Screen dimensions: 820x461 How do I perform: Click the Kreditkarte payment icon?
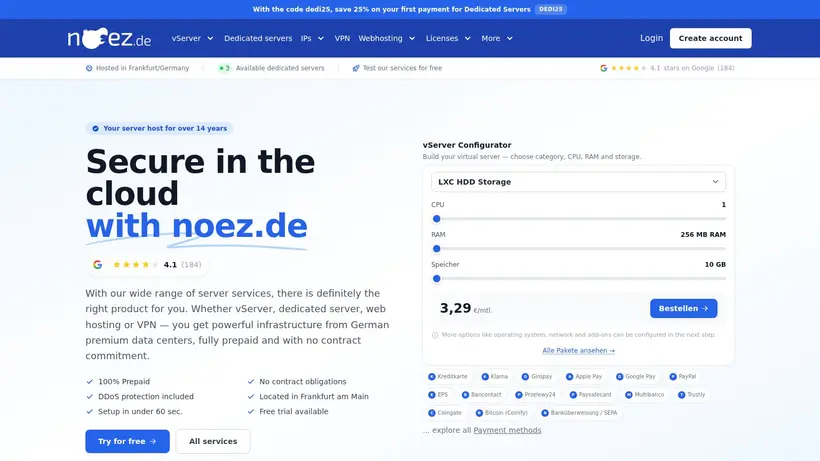click(432, 376)
